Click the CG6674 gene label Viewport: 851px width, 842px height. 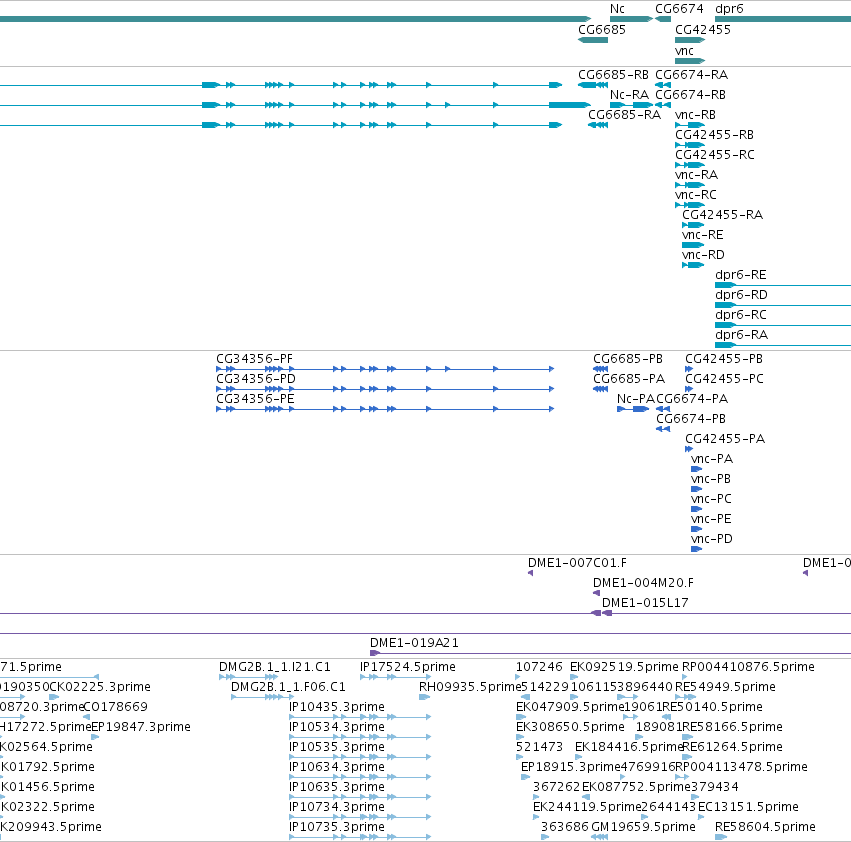[x=679, y=9]
